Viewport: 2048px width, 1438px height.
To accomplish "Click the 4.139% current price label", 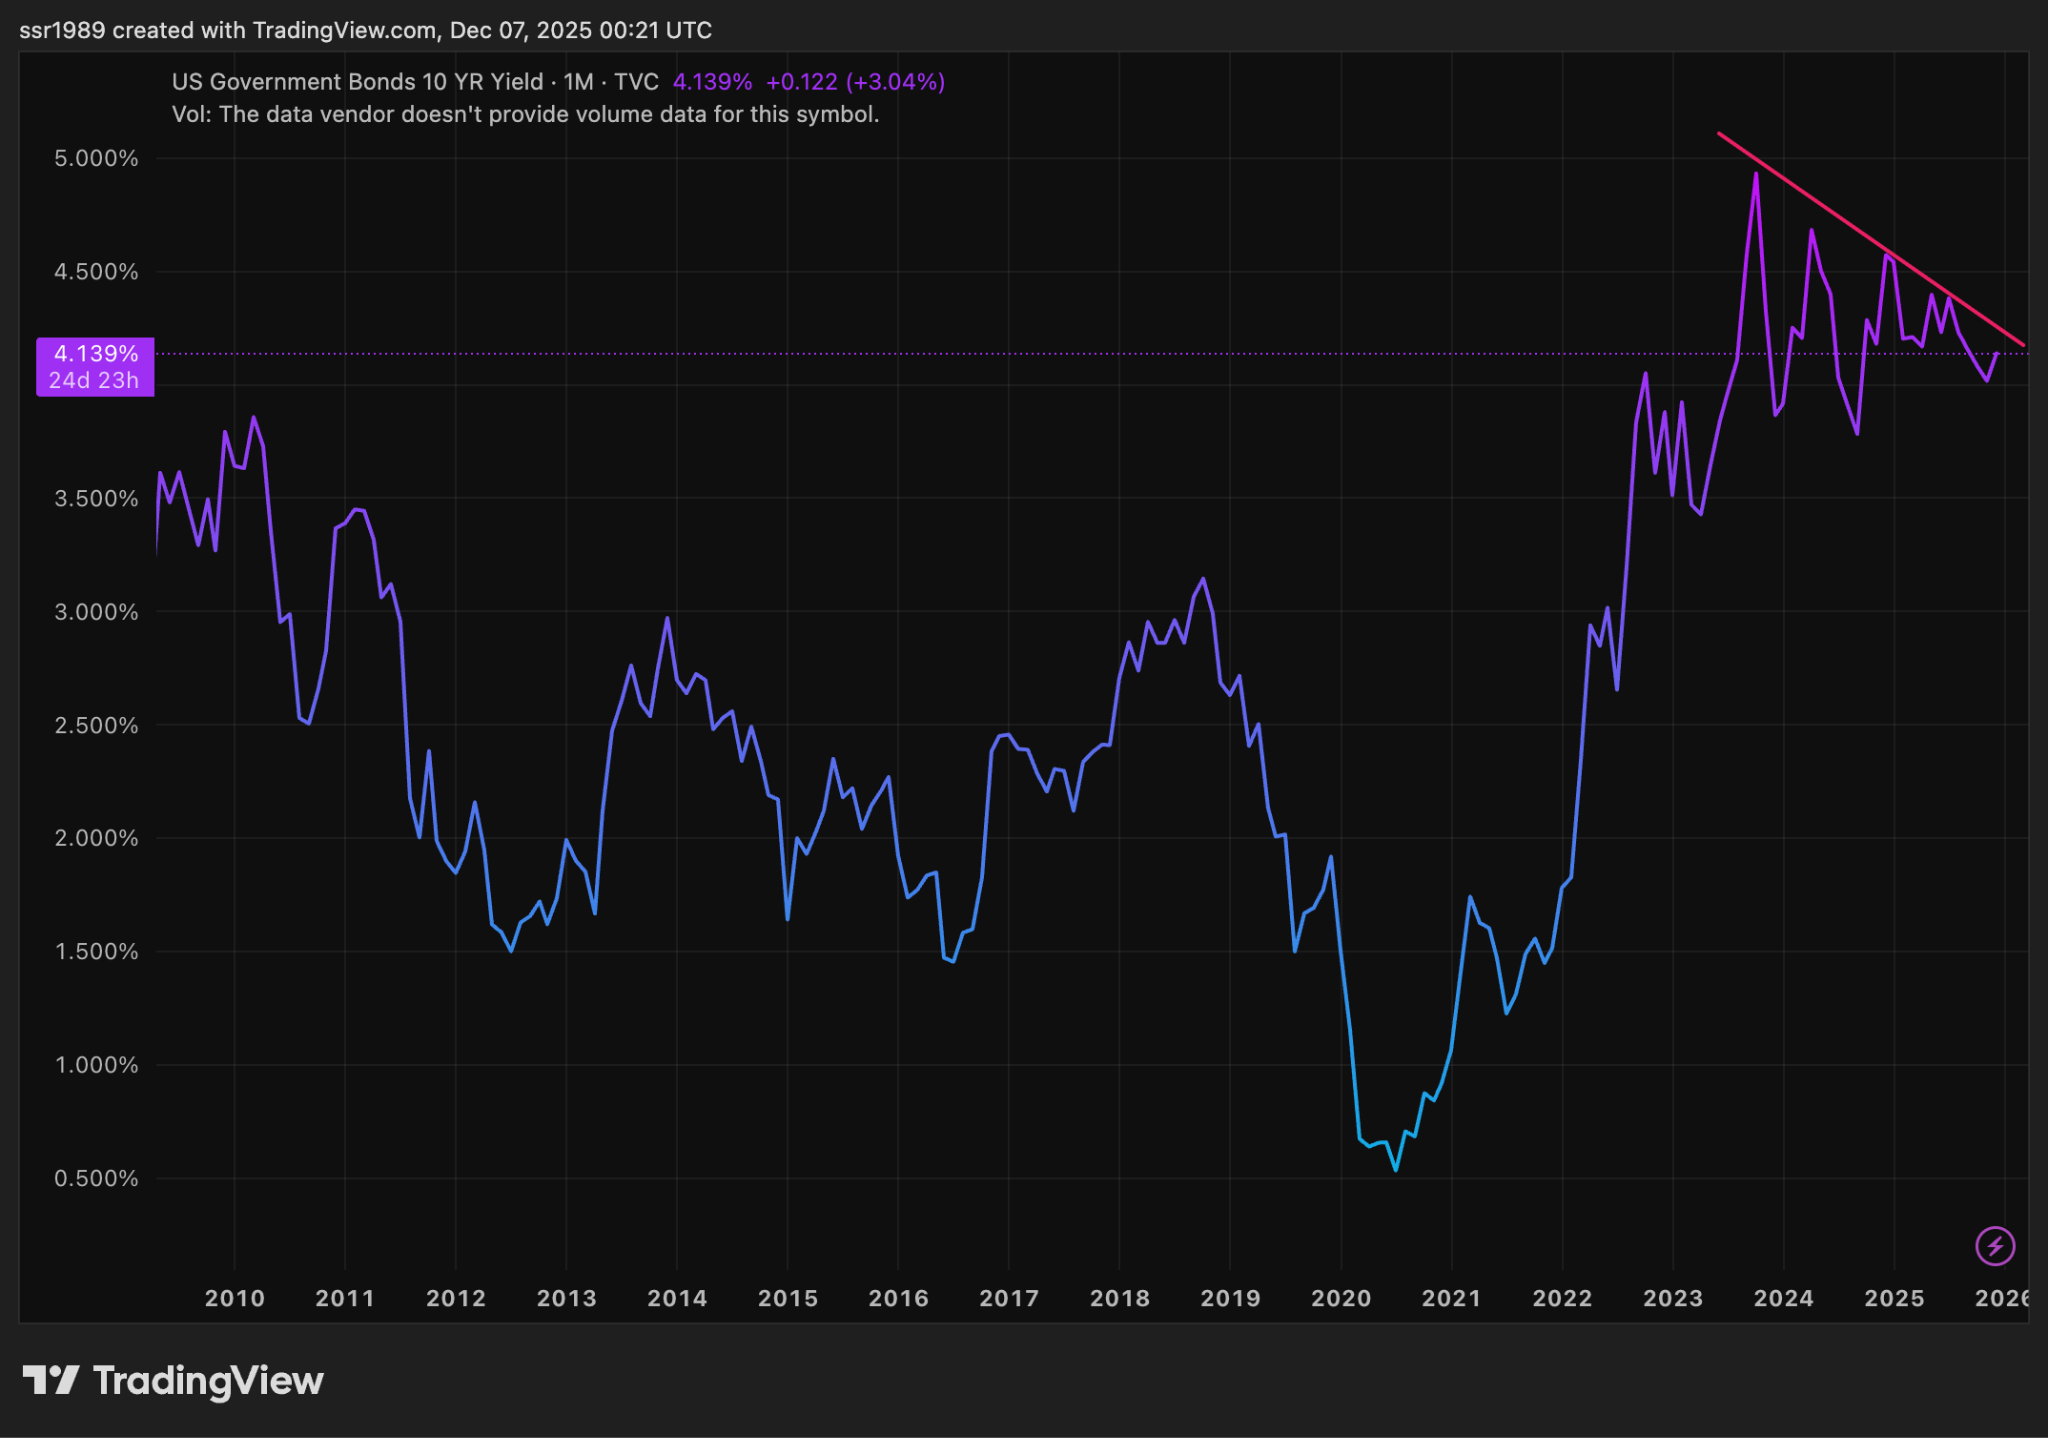I will 96,354.
